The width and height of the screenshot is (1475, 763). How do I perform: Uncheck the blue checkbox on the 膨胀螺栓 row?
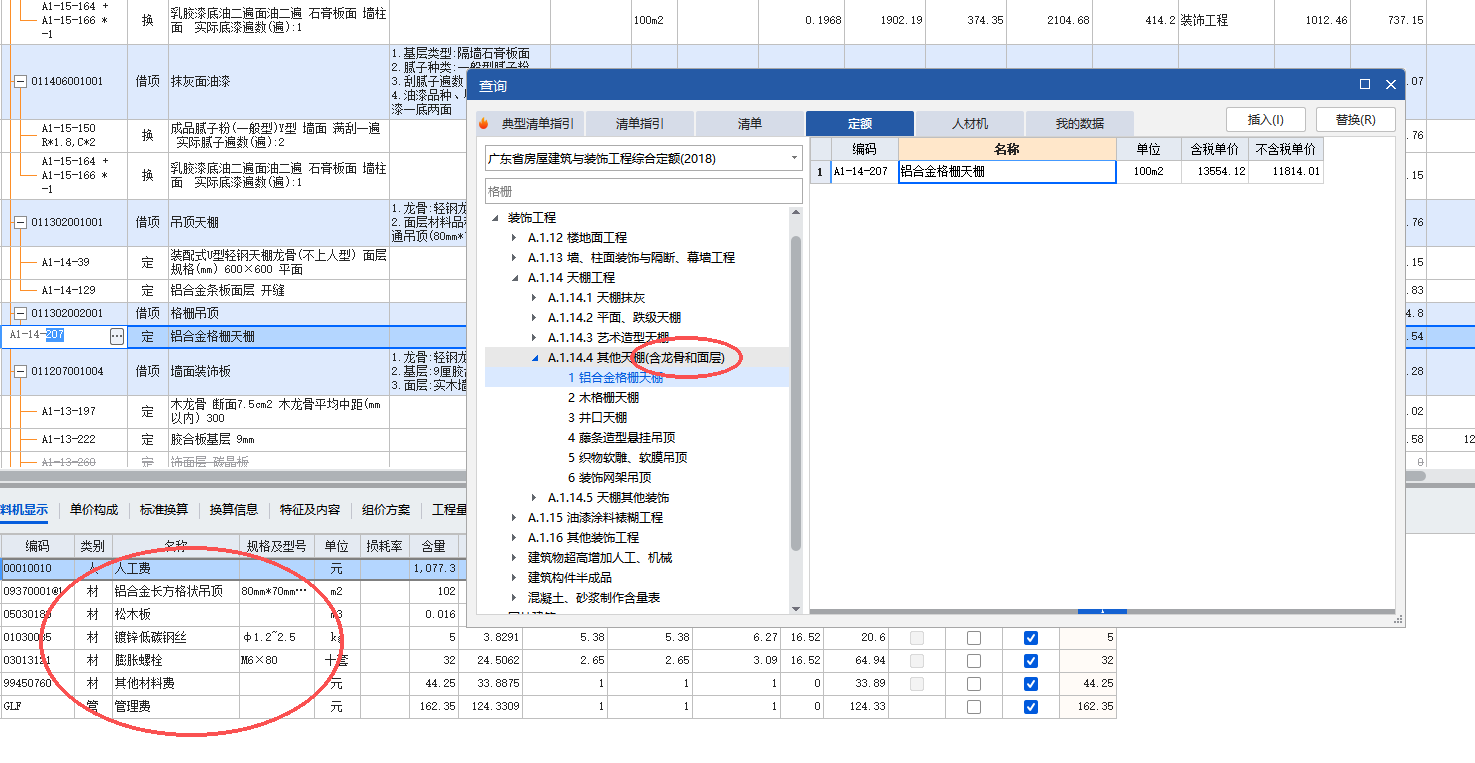tap(1030, 660)
